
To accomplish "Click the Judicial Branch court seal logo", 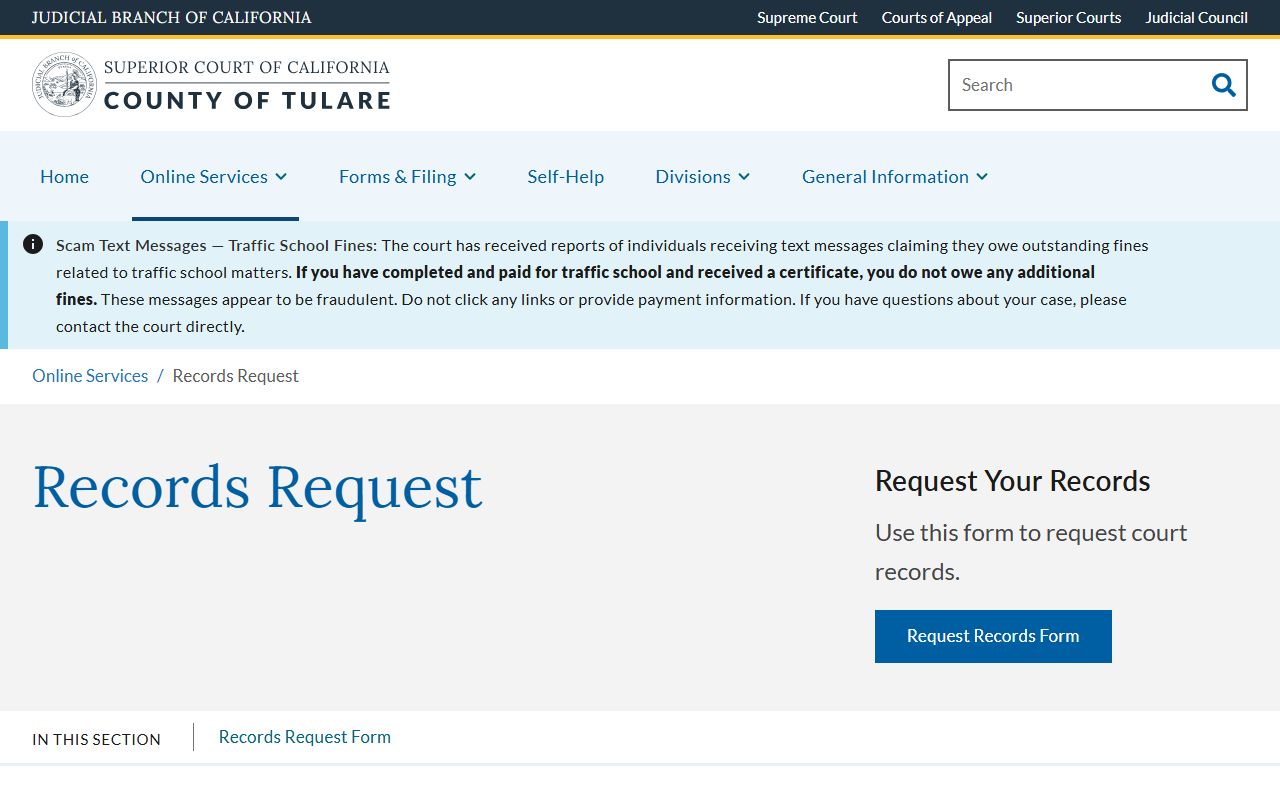I will [x=65, y=85].
